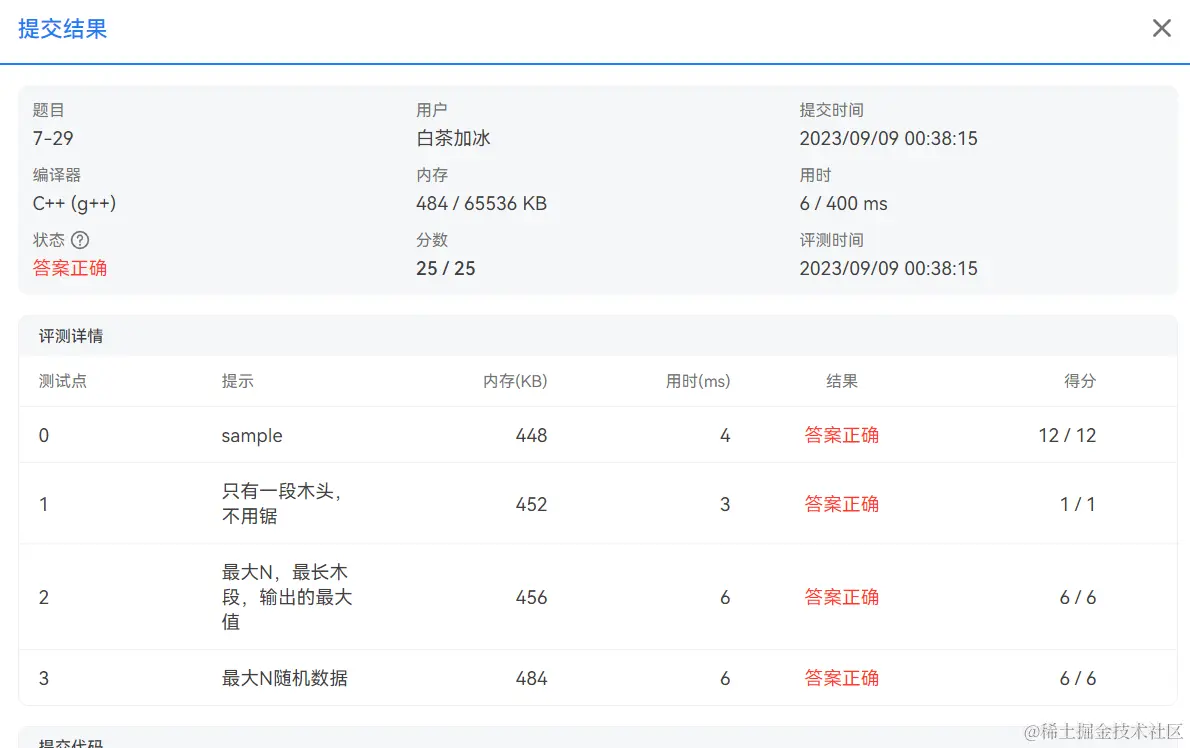Select the total score 25 / 25
The image size is (1190, 748).
click(445, 268)
